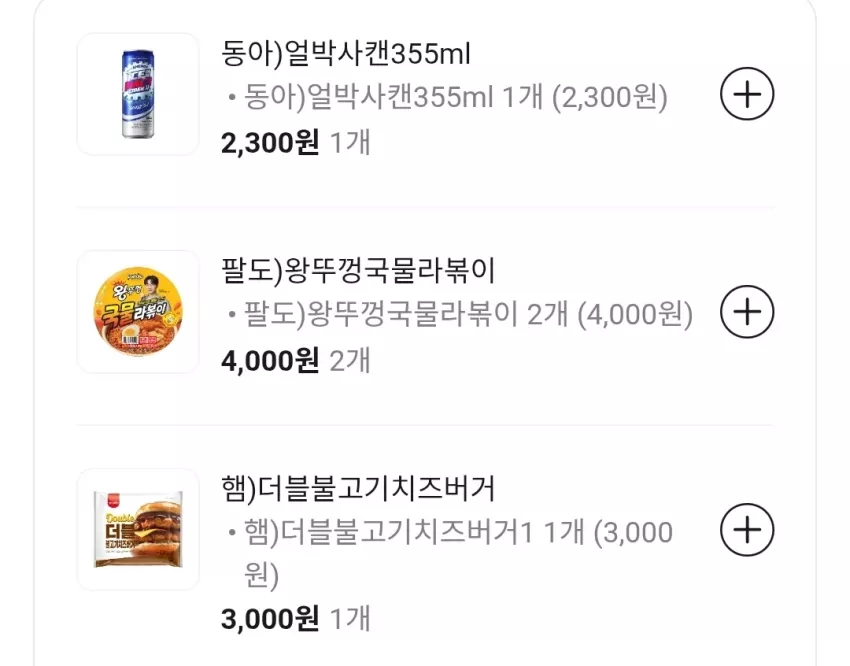The height and width of the screenshot is (666, 850).
Task: Click option line 동아)얼박사캔355ml 1개 (2,300원)
Action: (x=448, y=98)
